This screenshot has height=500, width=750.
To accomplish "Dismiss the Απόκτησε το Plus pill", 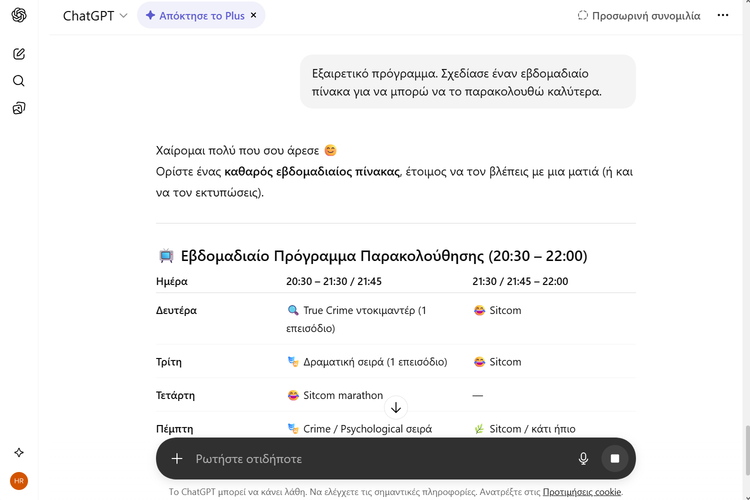I will point(254,16).
